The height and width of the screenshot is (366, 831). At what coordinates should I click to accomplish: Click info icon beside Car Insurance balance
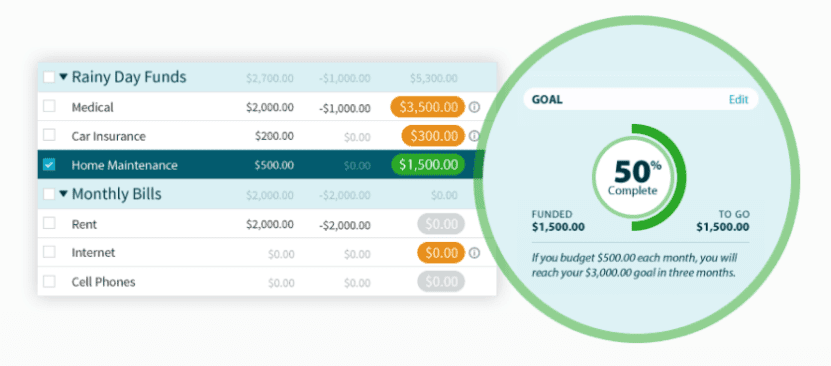[x=474, y=136]
